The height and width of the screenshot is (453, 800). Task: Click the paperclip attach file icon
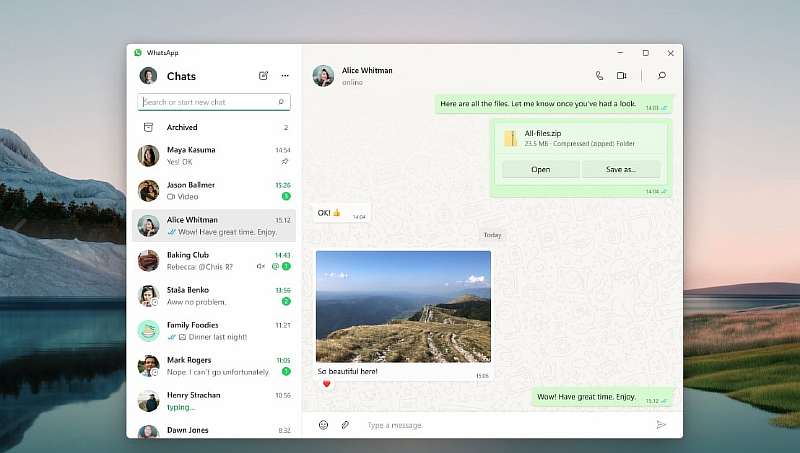point(345,425)
